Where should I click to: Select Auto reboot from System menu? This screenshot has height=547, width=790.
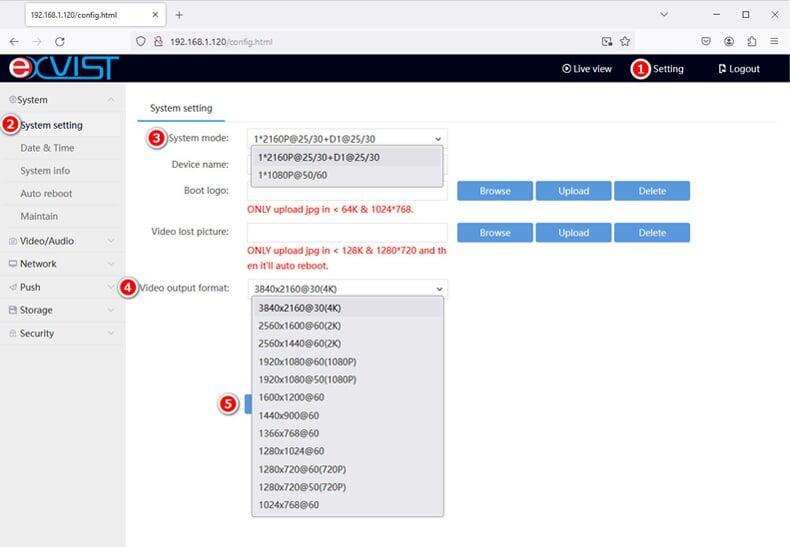46,193
